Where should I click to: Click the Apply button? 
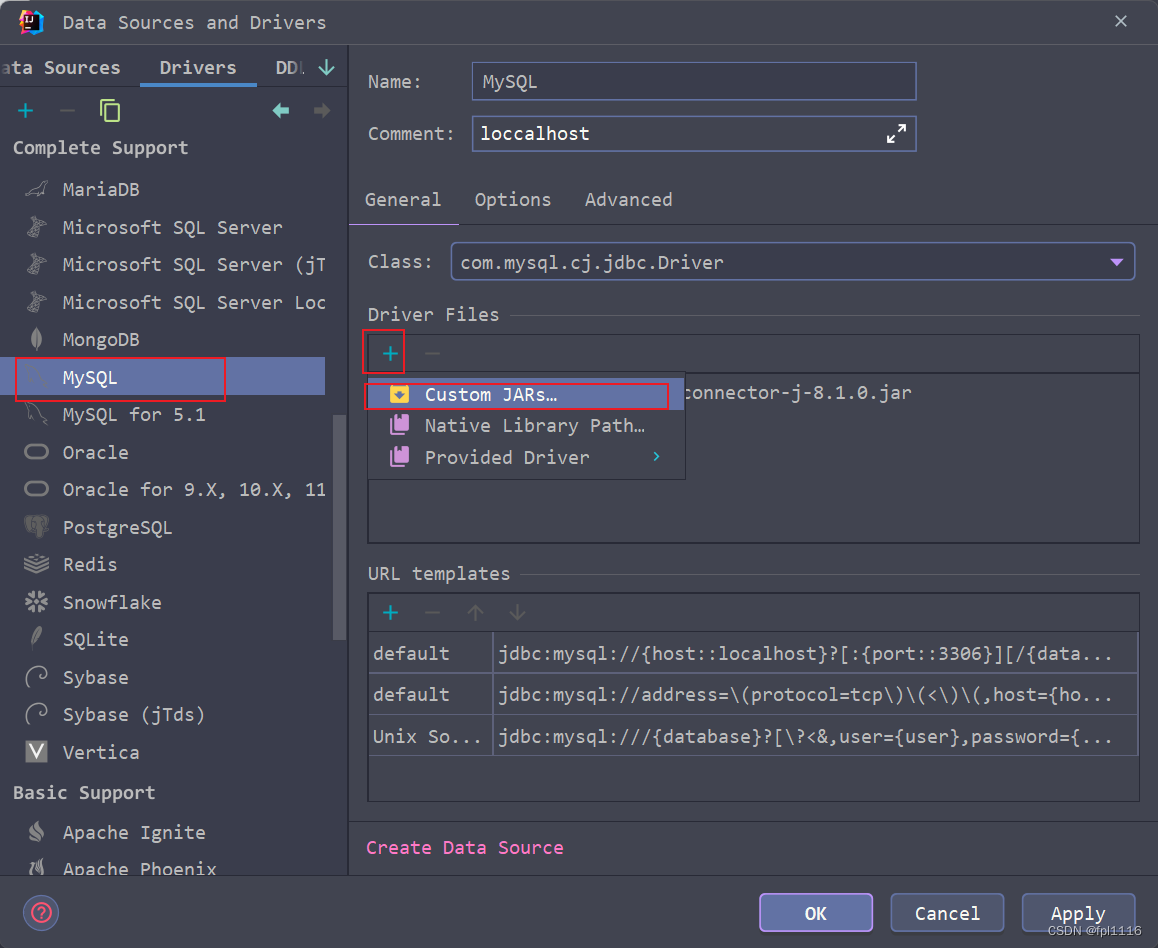point(1078,913)
